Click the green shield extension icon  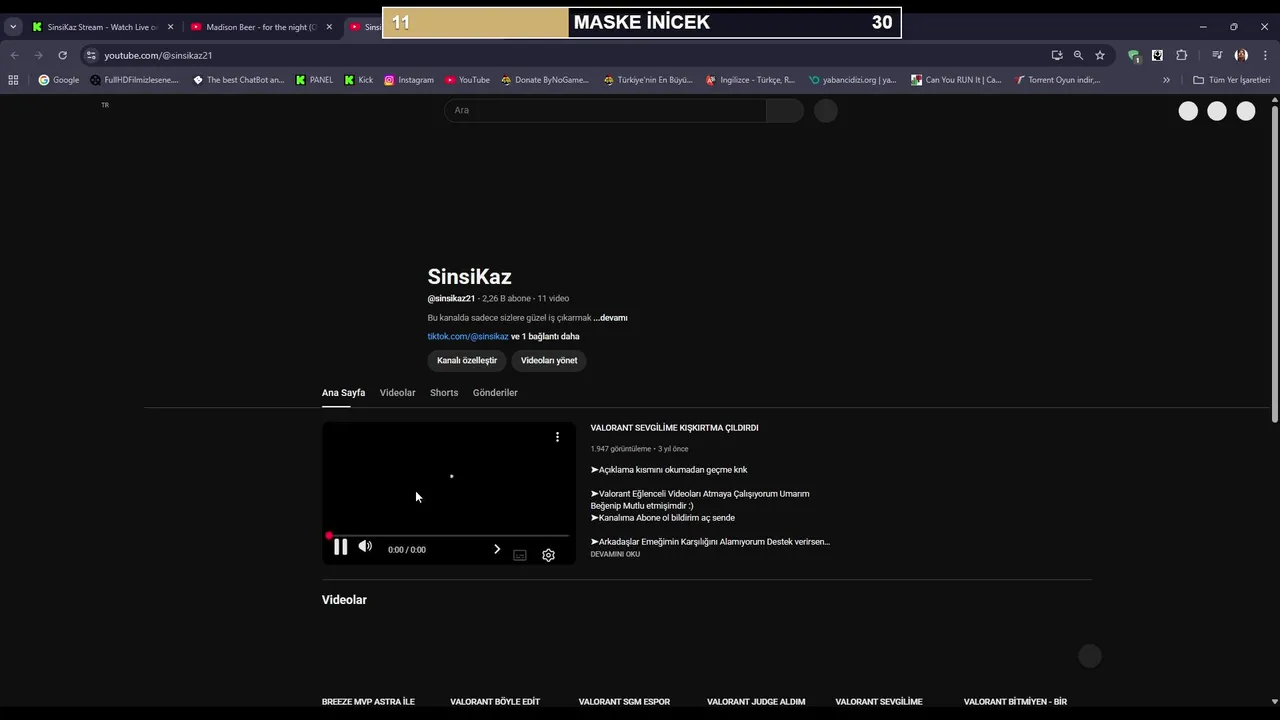point(1133,55)
